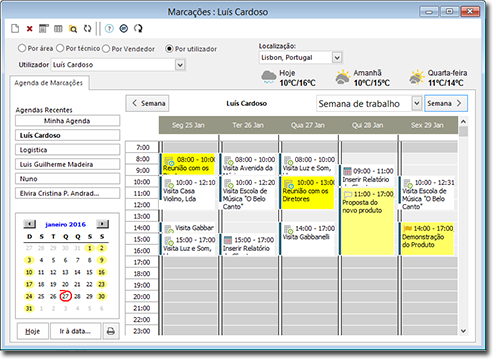Open the calendar table view icon
The image size is (496, 363).
44,29
